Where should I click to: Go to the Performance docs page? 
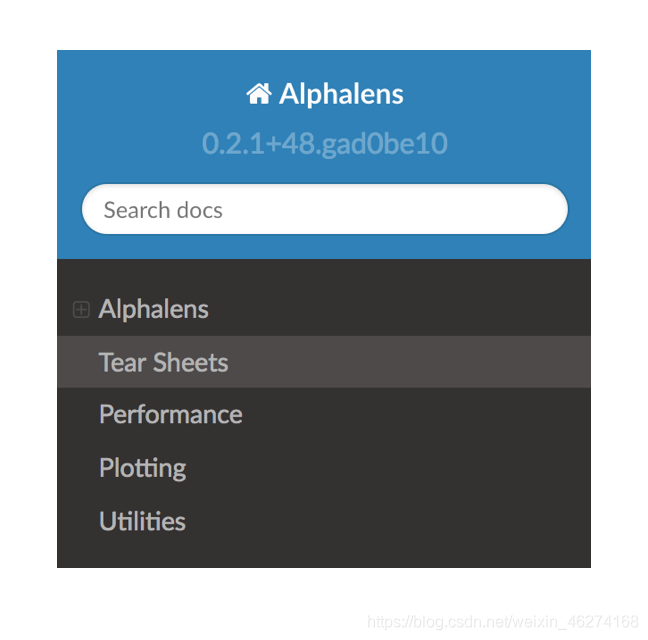point(170,414)
